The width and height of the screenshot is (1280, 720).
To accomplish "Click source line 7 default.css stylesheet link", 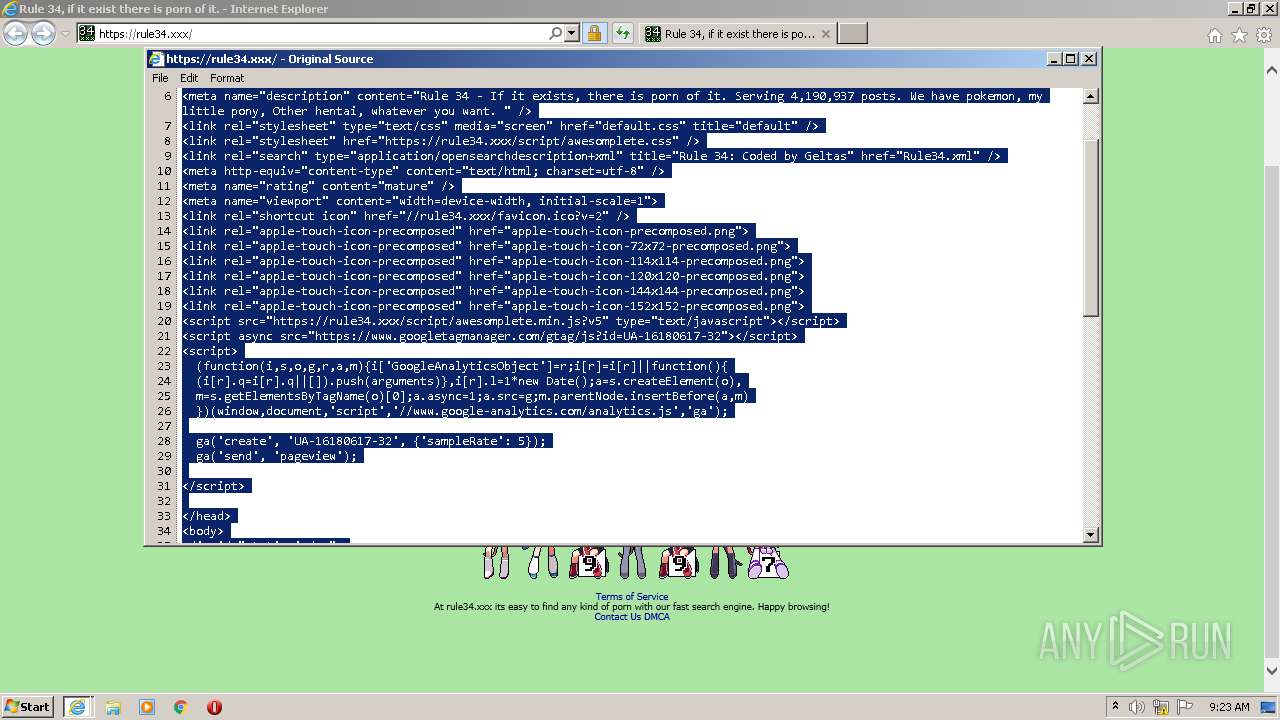I will pos(500,126).
